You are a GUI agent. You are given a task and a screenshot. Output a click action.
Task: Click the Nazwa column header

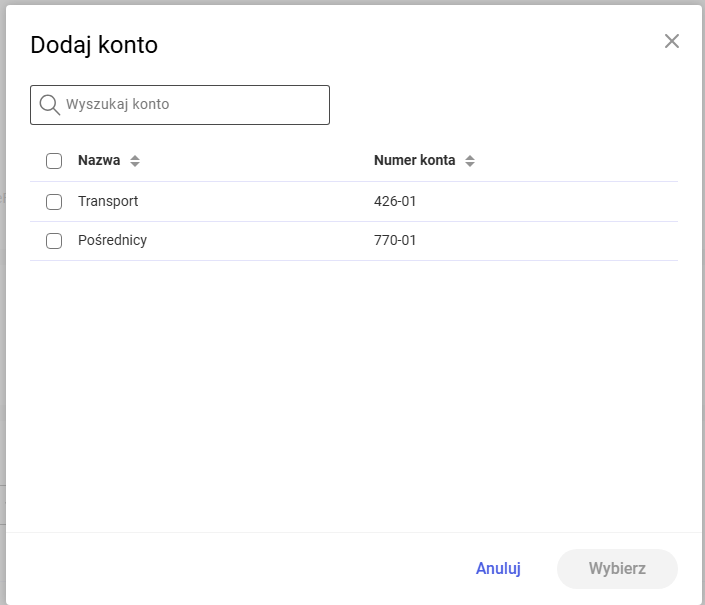click(x=99, y=160)
